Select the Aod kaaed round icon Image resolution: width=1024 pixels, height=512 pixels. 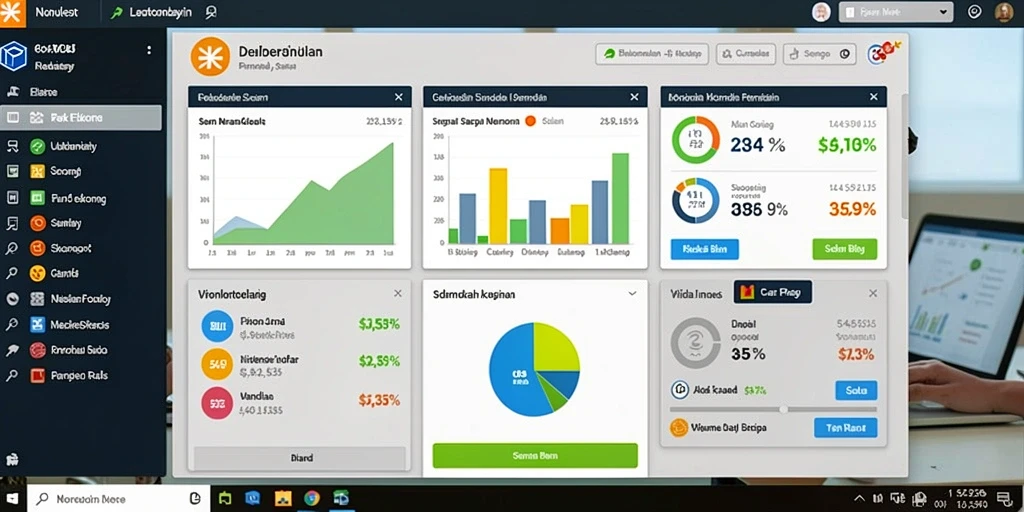(x=680, y=390)
